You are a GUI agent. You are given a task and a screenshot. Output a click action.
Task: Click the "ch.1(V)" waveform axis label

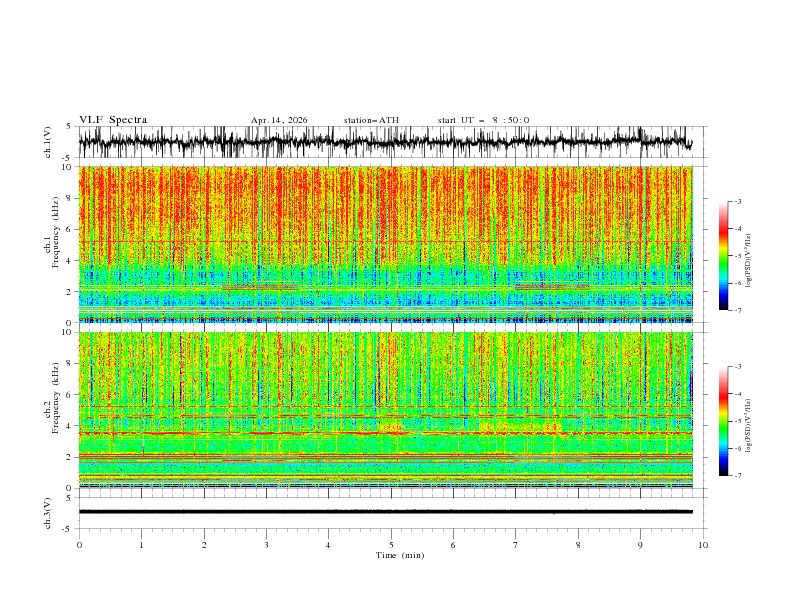(x=48, y=142)
